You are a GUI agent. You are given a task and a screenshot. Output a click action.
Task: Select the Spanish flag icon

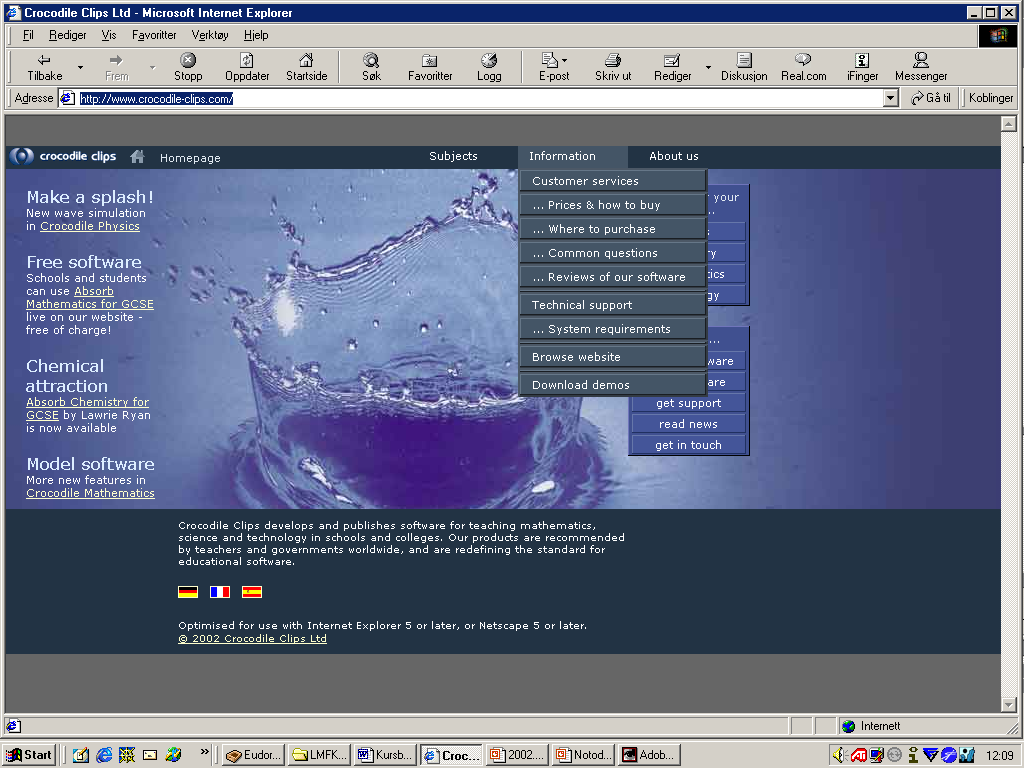pos(252,592)
